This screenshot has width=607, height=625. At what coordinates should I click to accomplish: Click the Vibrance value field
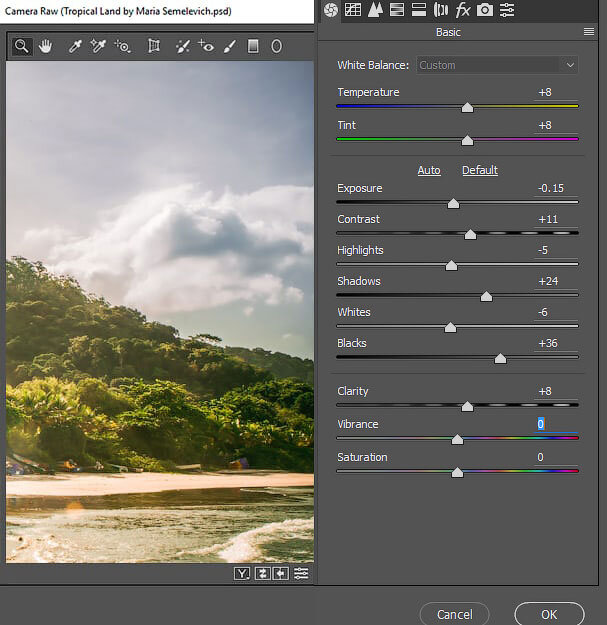pyautogui.click(x=556, y=424)
